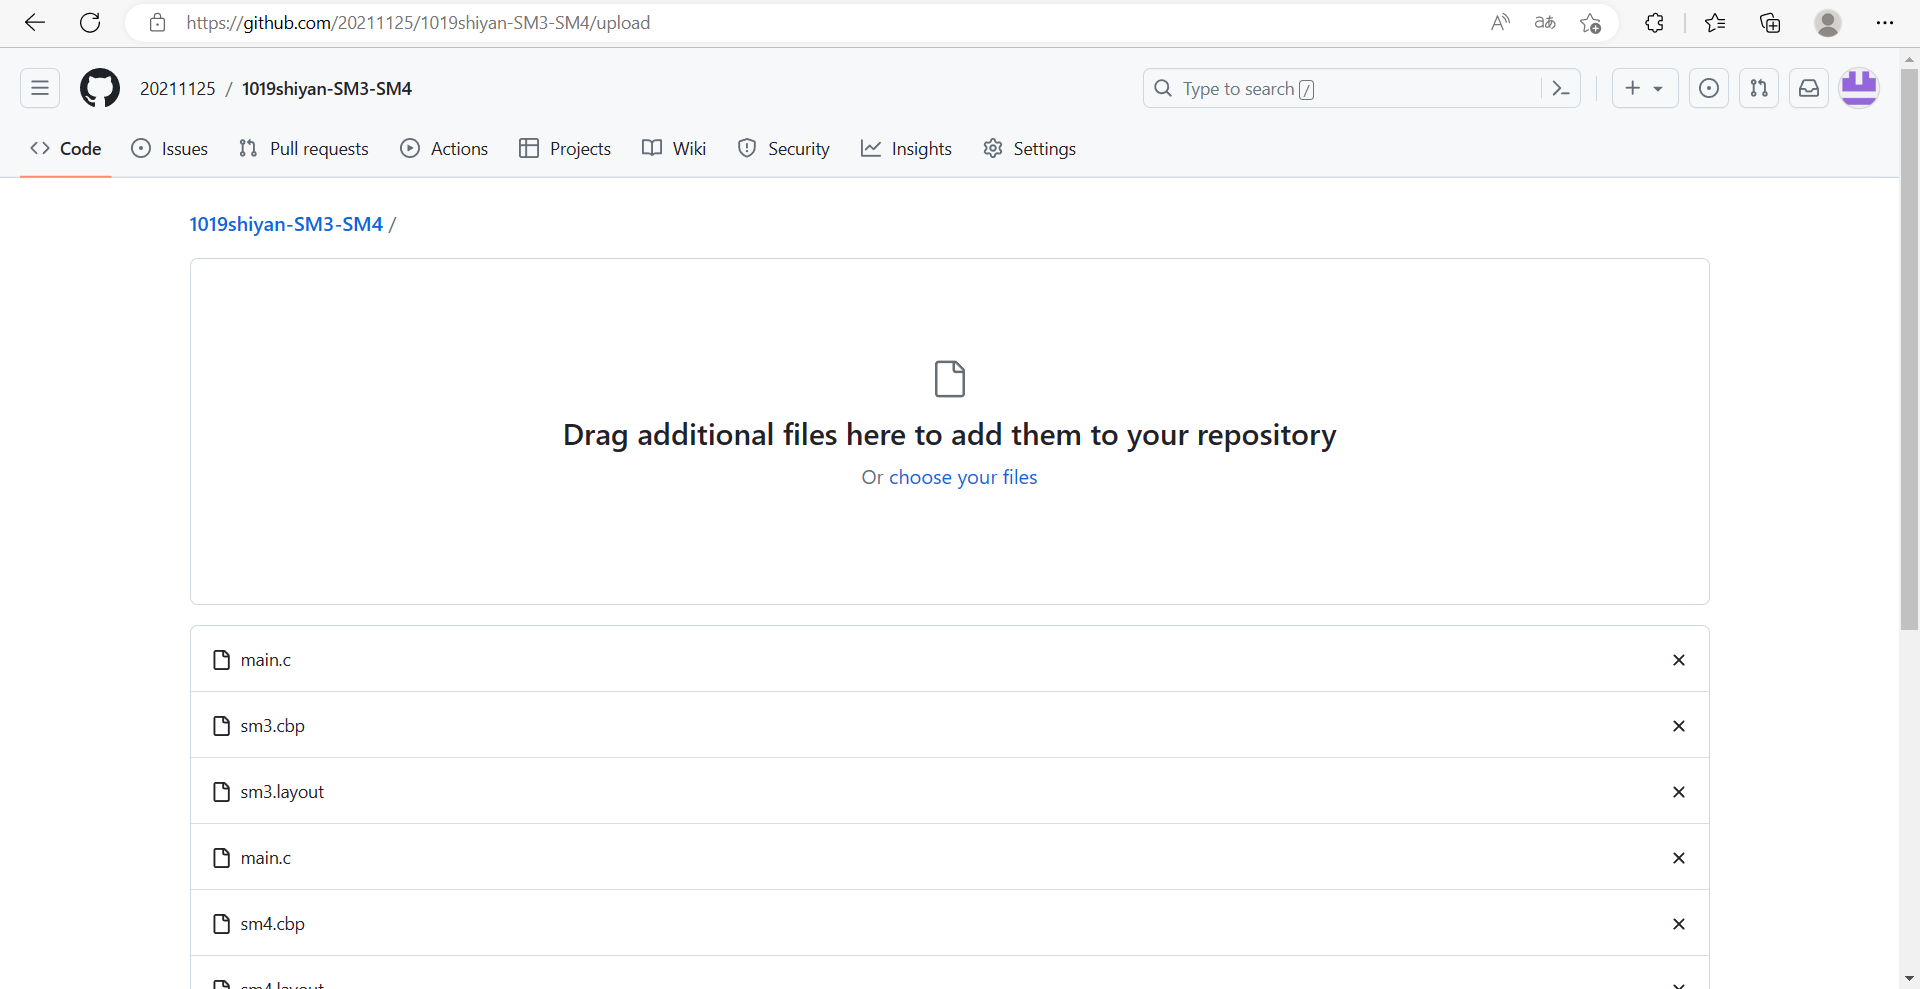Viewport: 1920px width, 989px height.
Task: Click the browser refresh button
Action: (x=90, y=23)
